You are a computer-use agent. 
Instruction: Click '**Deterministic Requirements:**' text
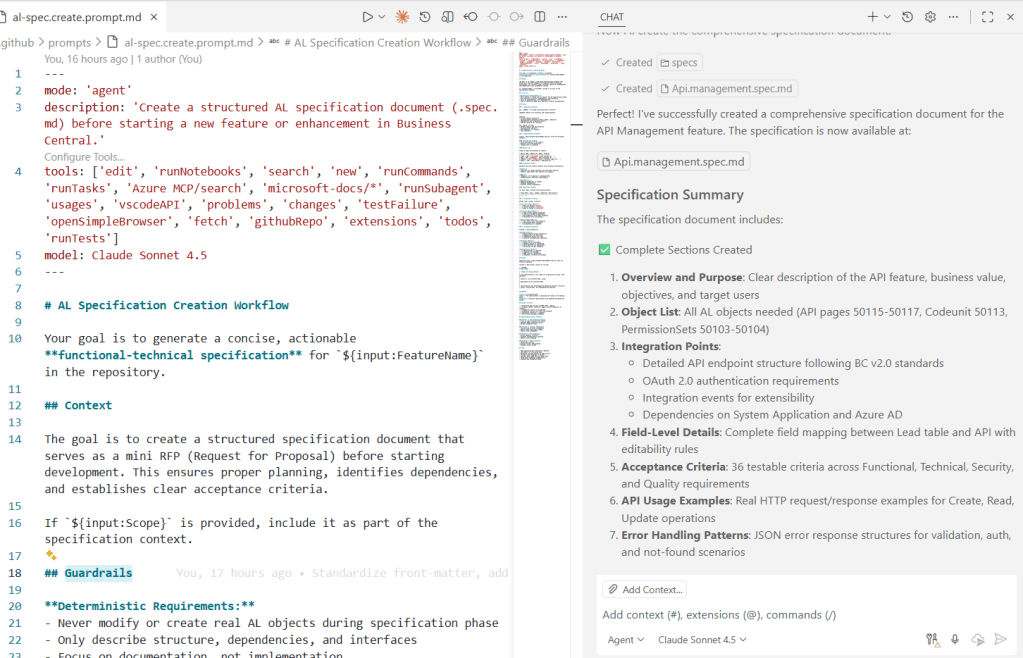click(149, 606)
